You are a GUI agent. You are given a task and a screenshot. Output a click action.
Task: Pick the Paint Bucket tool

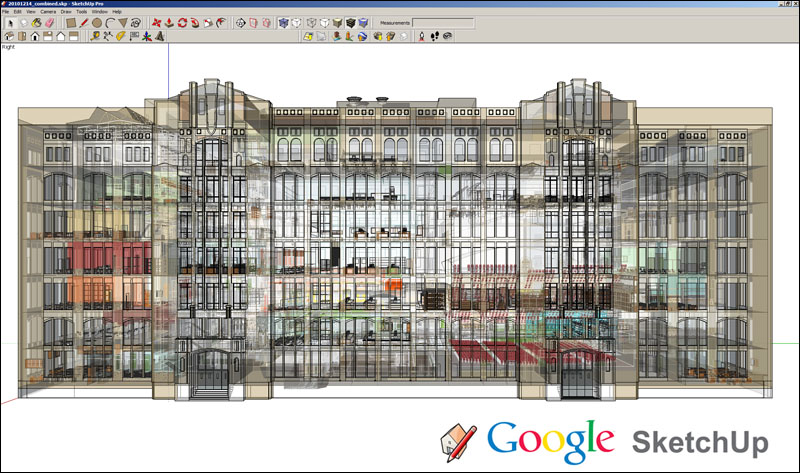(x=36, y=22)
